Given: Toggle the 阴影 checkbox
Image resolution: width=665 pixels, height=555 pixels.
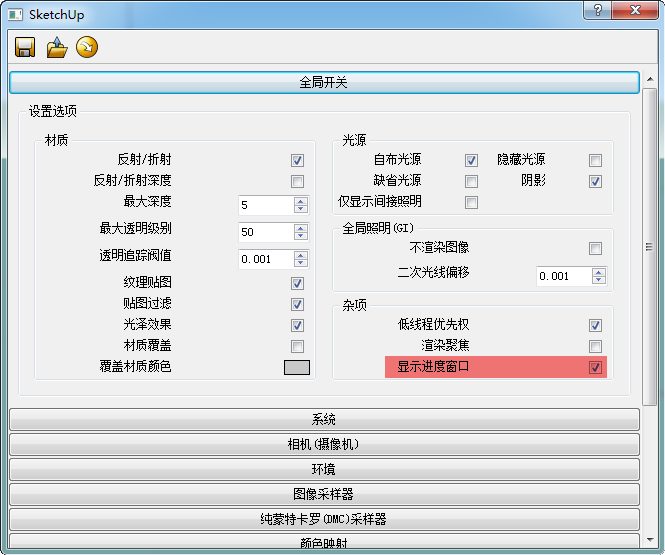Looking at the screenshot, I should [595, 181].
